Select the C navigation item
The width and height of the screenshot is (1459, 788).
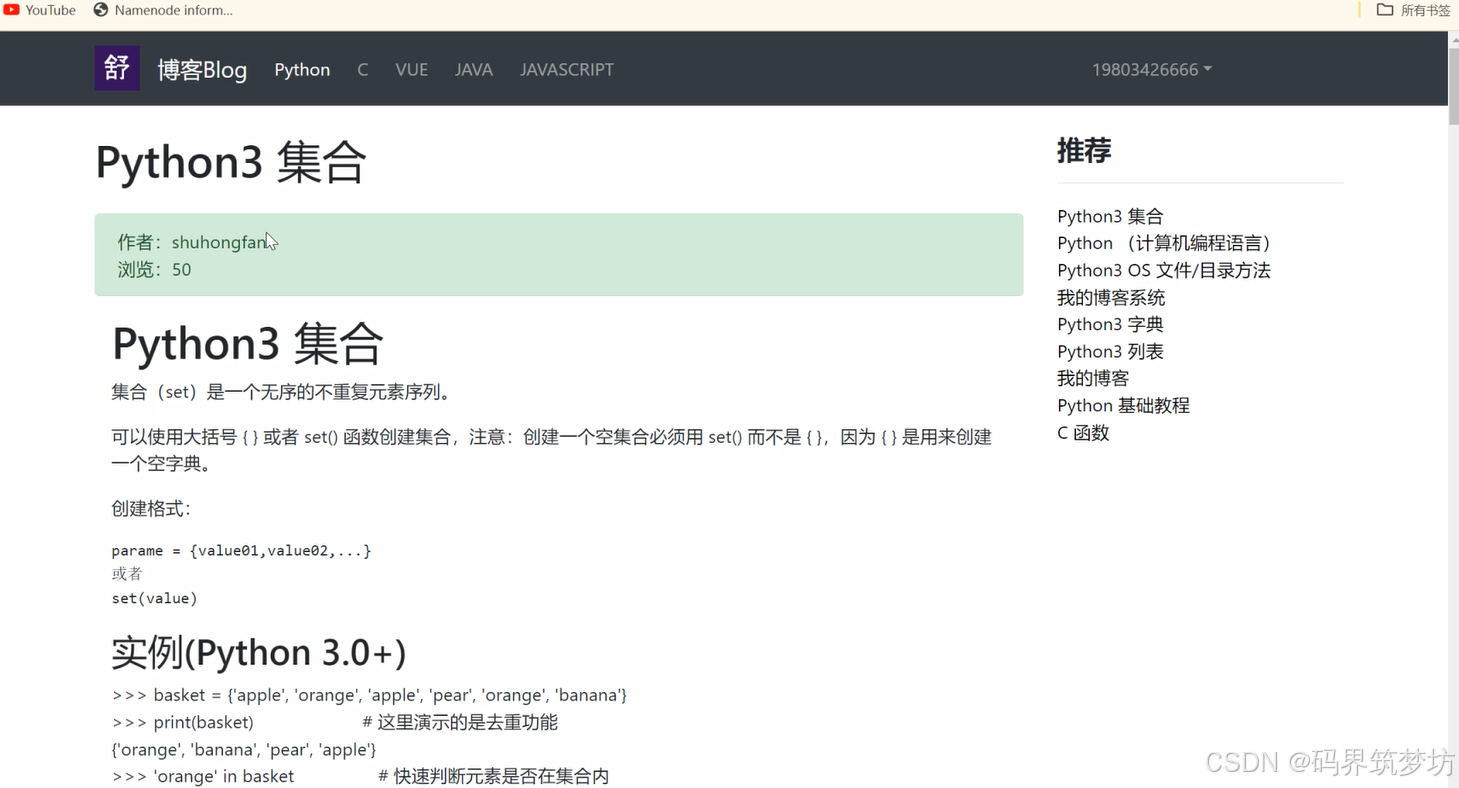(363, 69)
